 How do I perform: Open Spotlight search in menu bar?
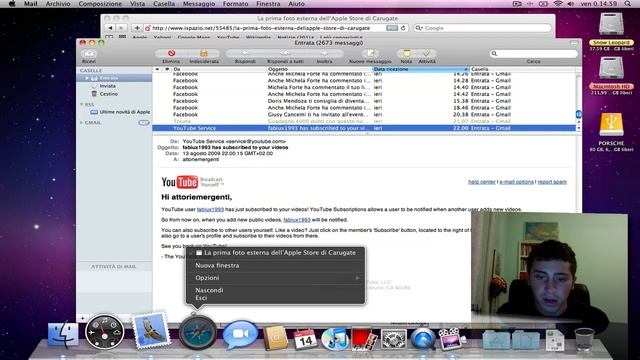(x=628, y=4)
